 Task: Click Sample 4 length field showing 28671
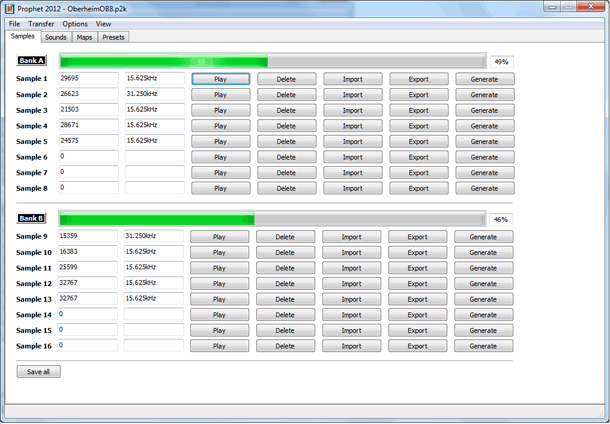[89, 125]
